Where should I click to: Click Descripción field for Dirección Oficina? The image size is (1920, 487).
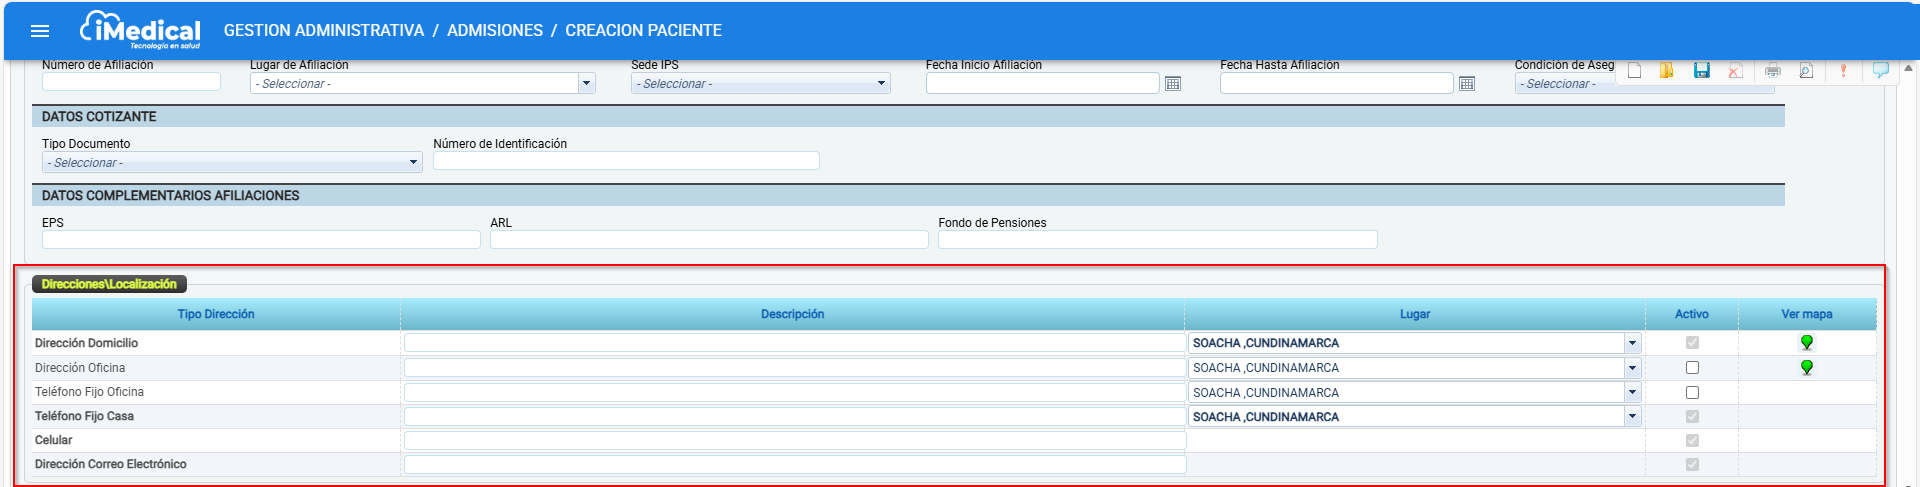[795, 368]
